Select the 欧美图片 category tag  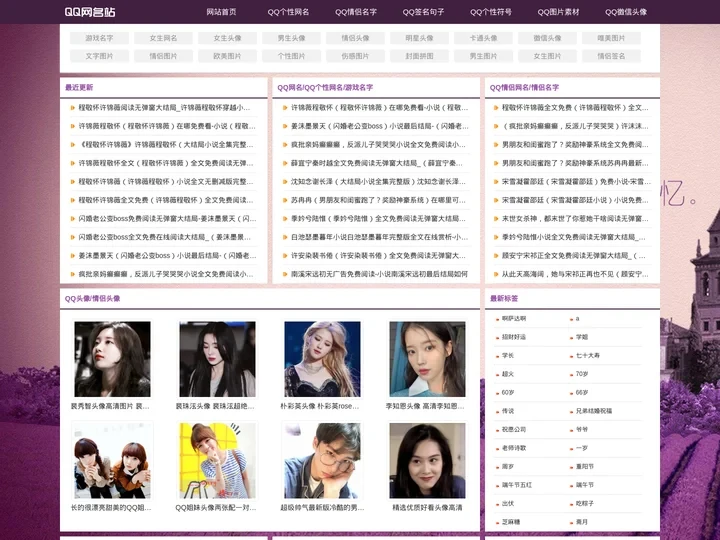[227, 56]
